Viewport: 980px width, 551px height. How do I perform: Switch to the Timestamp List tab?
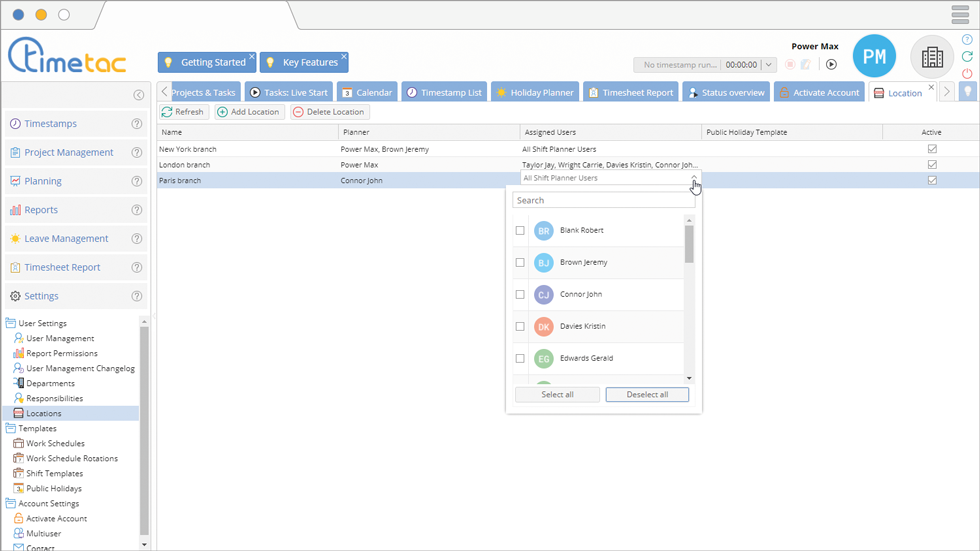(444, 92)
